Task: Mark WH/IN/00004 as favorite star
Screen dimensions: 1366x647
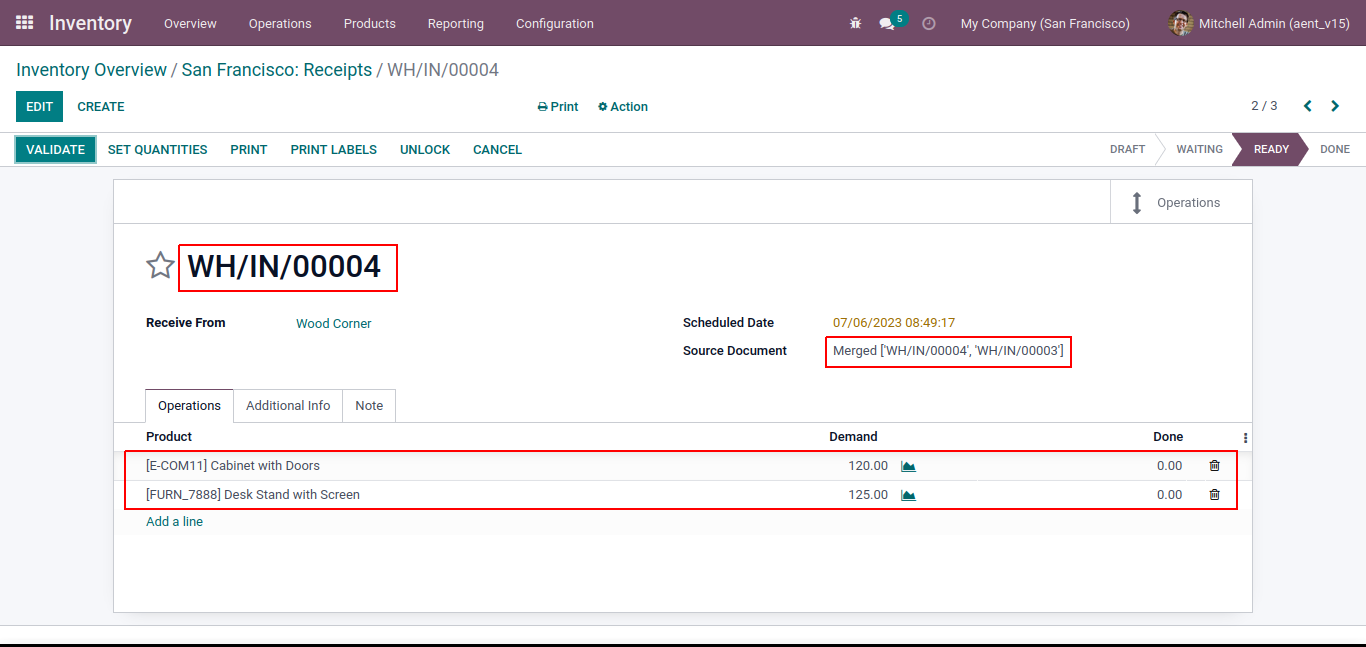Action: [x=160, y=266]
